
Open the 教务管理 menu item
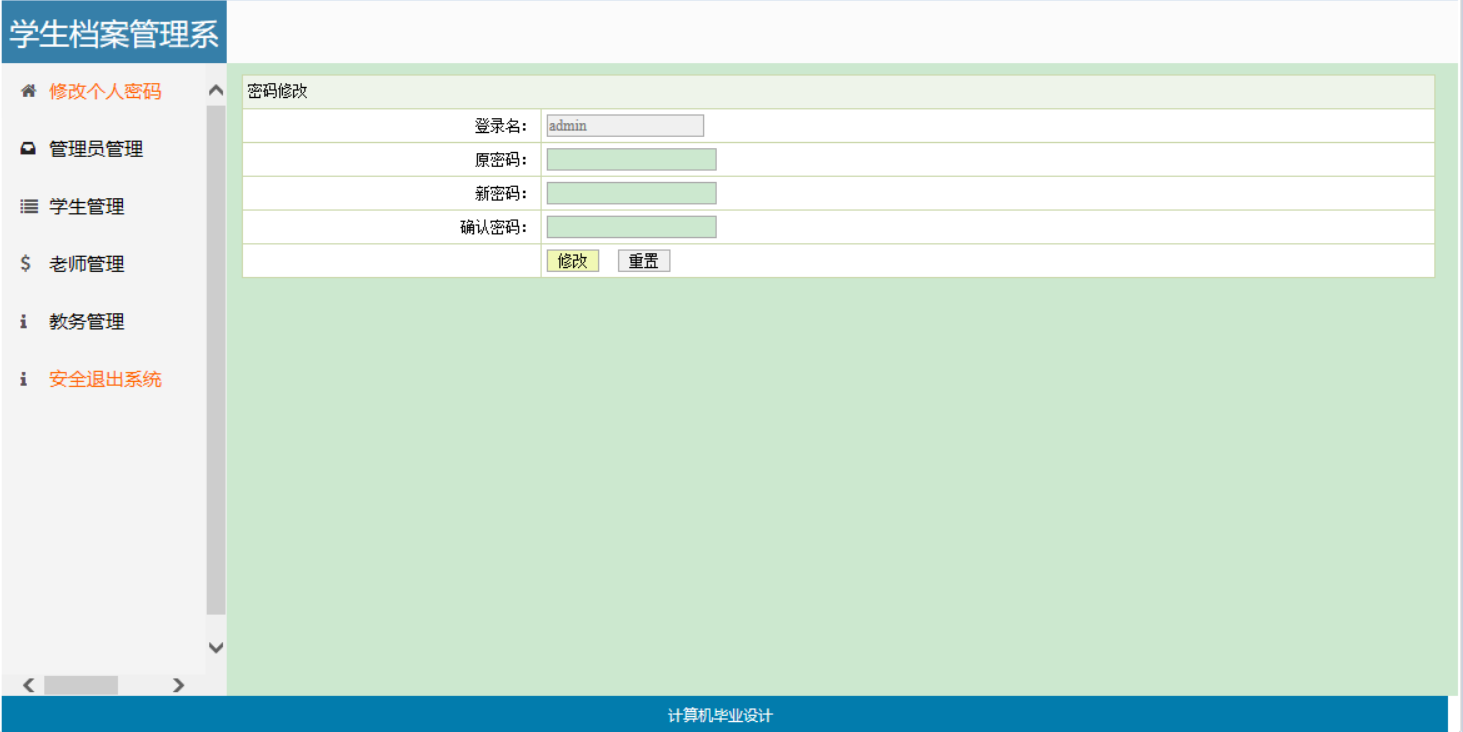[87, 322]
